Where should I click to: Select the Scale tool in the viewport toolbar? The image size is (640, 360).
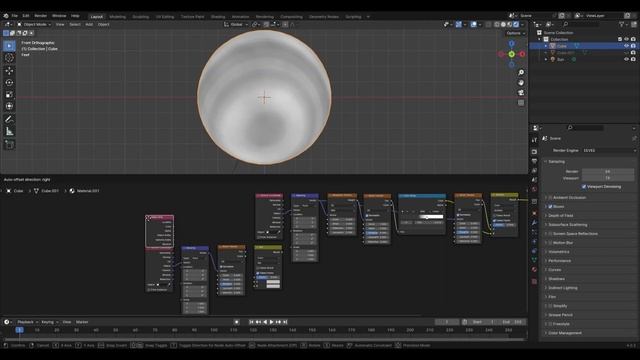[9, 94]
